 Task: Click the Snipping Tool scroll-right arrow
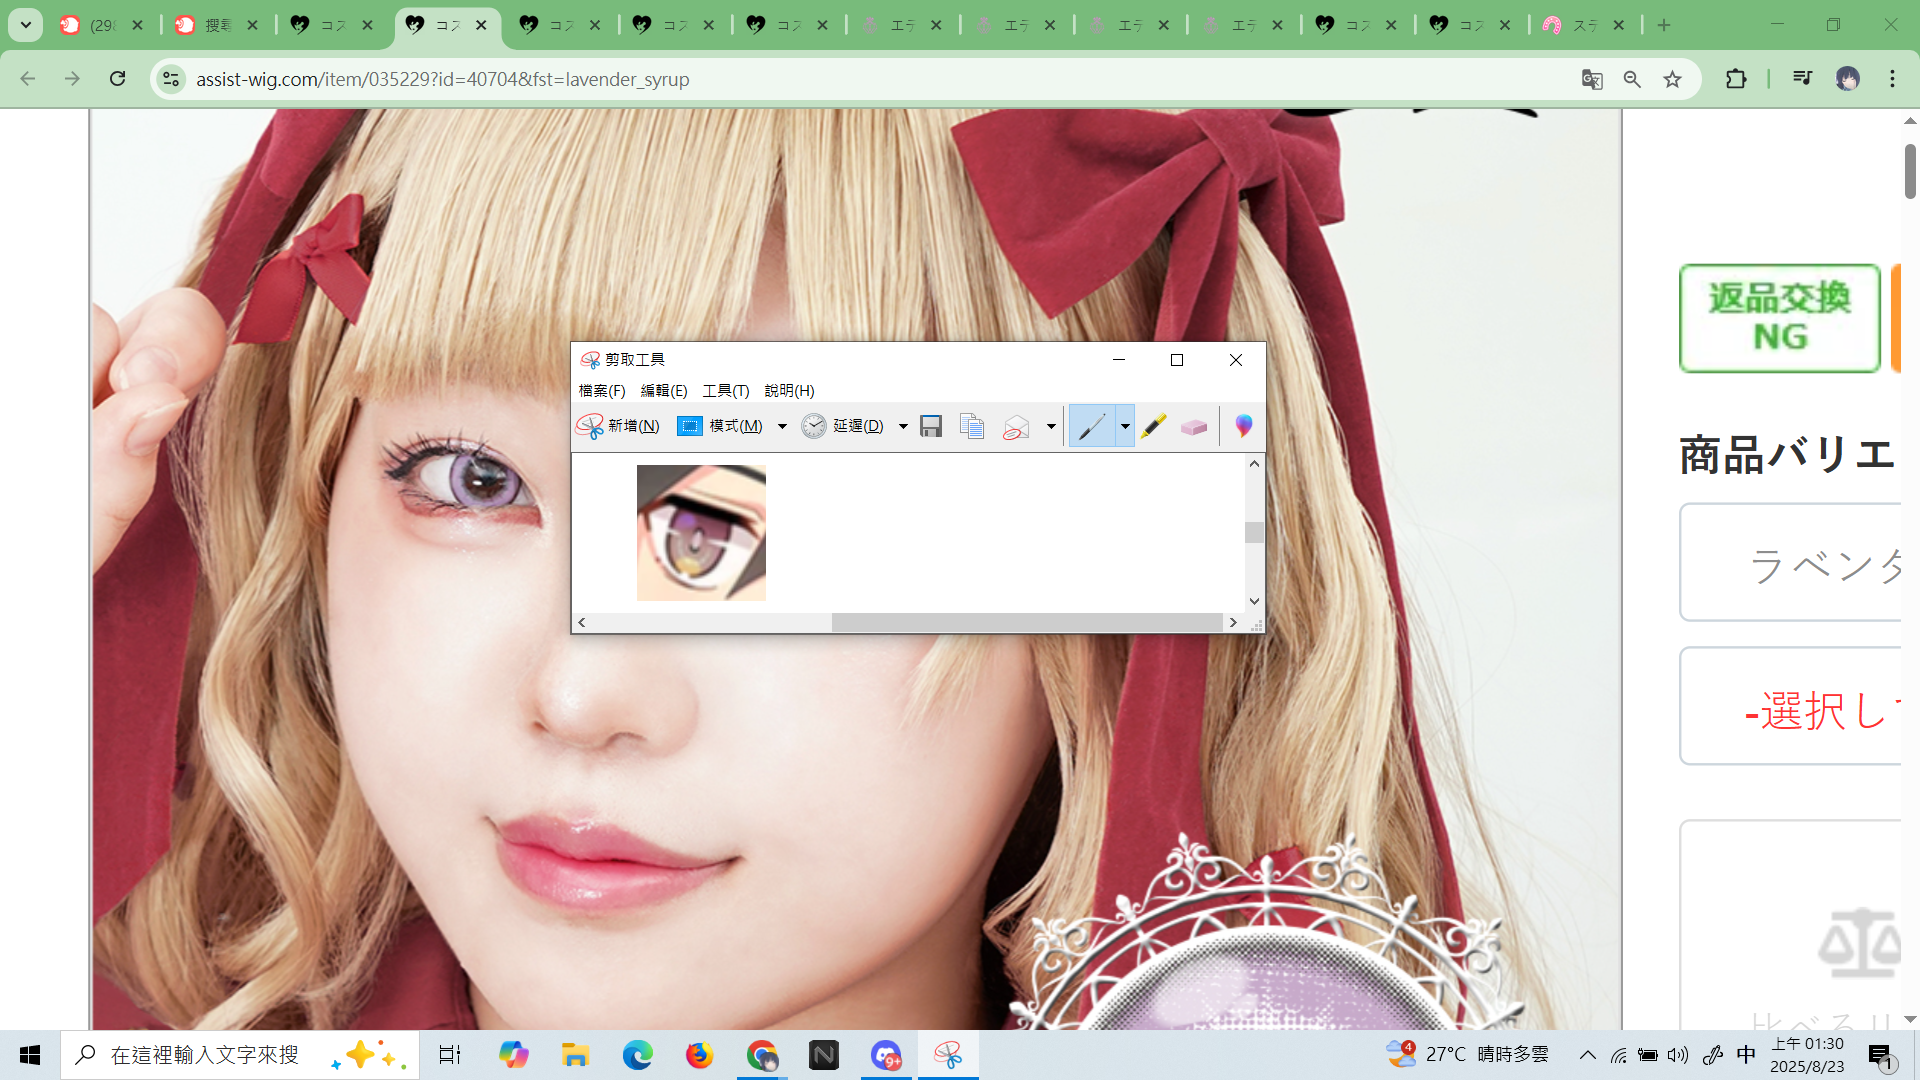[1233, 622]
